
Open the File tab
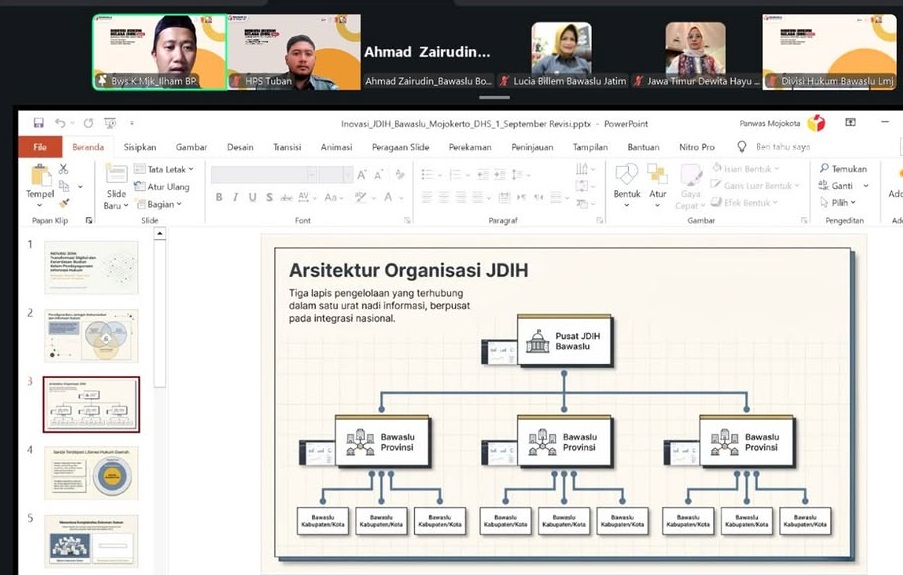click(40, 147)
